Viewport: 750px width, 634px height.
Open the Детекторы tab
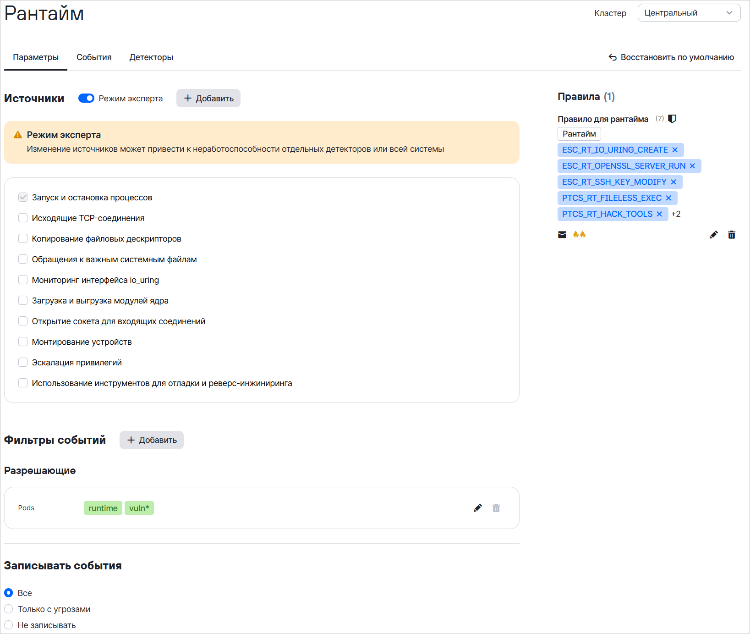[x=151, y=57]
